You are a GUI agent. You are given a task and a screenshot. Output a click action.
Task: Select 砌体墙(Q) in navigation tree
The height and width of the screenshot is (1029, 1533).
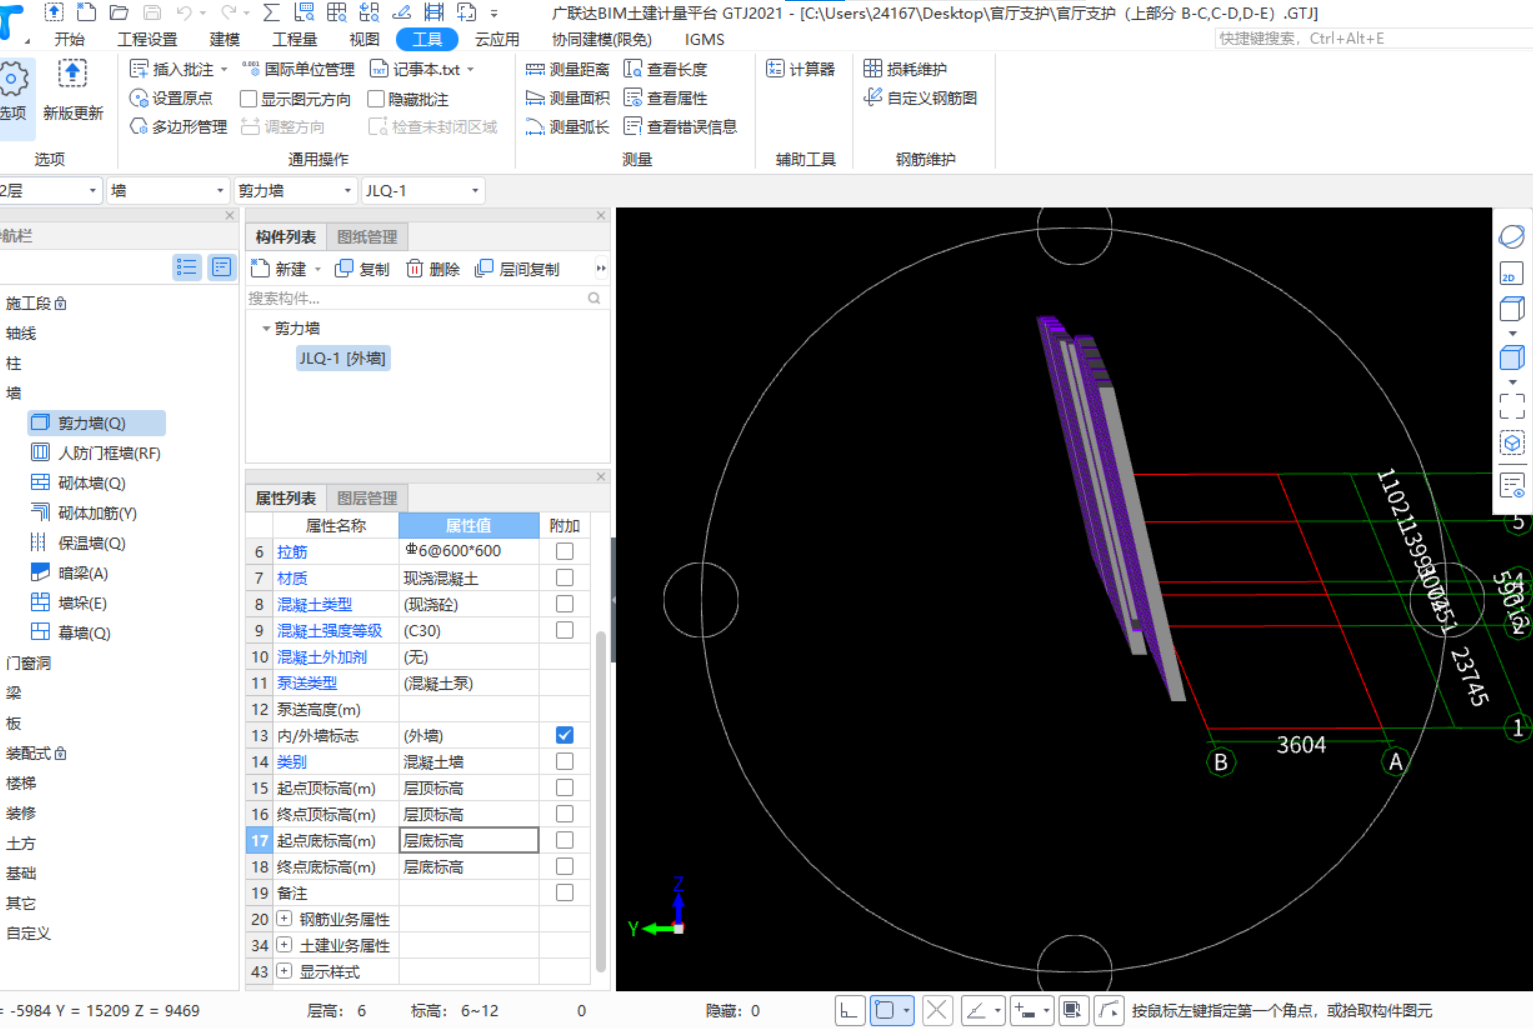92,483
